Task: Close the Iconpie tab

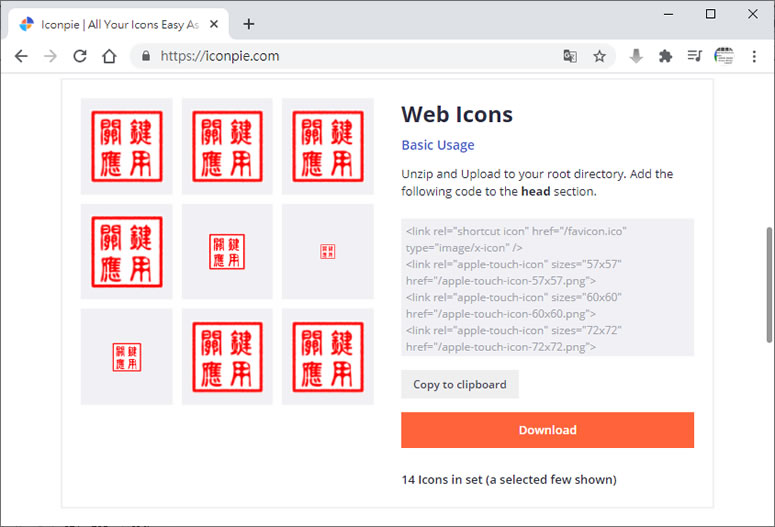Action: coord(218,24)
